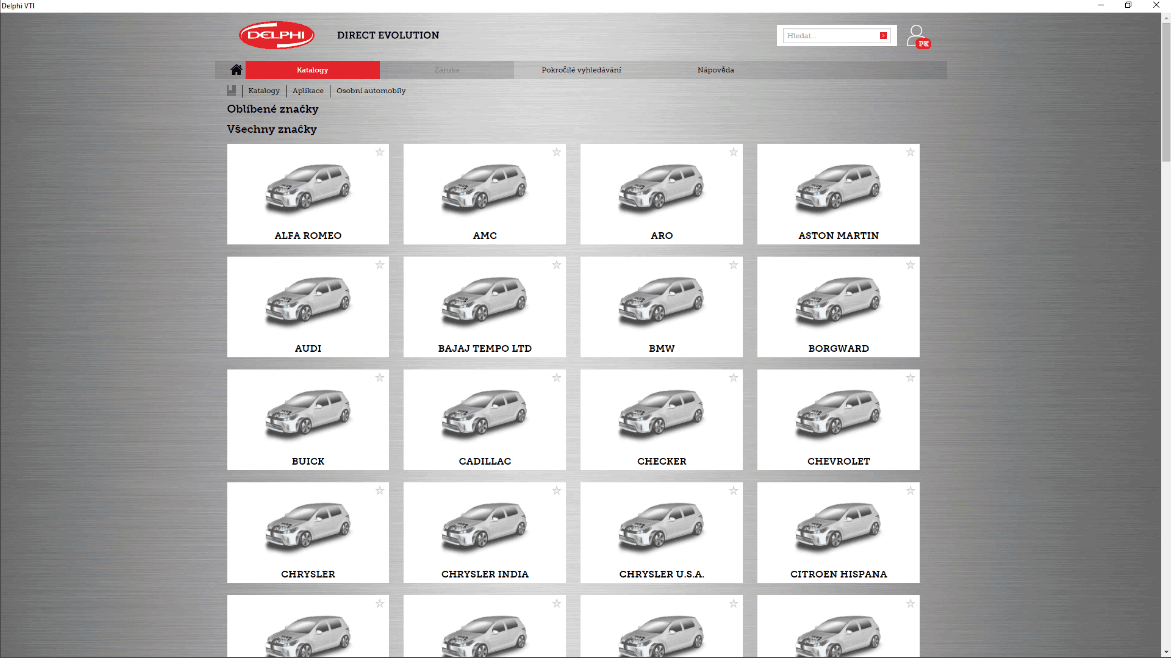1171x658 pixels.
Task: Open the user profile icon
Action: (x=916, y=37)
